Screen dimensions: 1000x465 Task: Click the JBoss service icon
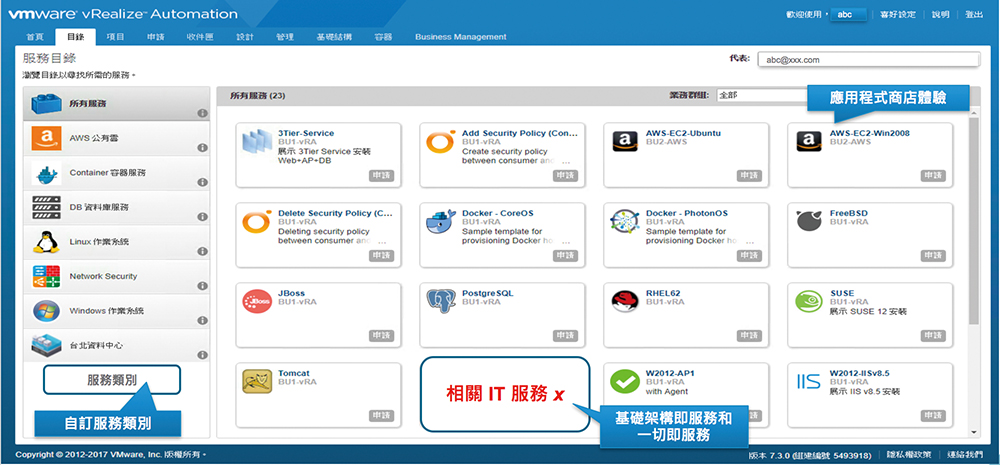pos(258,300)
